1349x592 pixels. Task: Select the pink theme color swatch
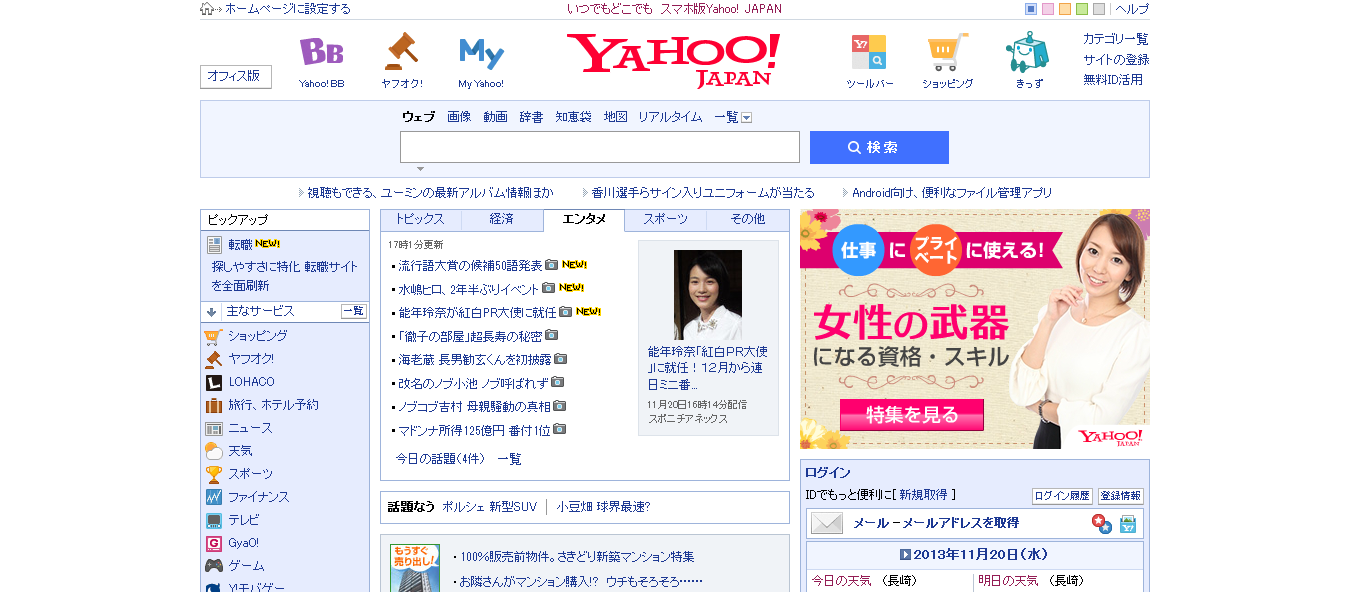click(1048, 9)
